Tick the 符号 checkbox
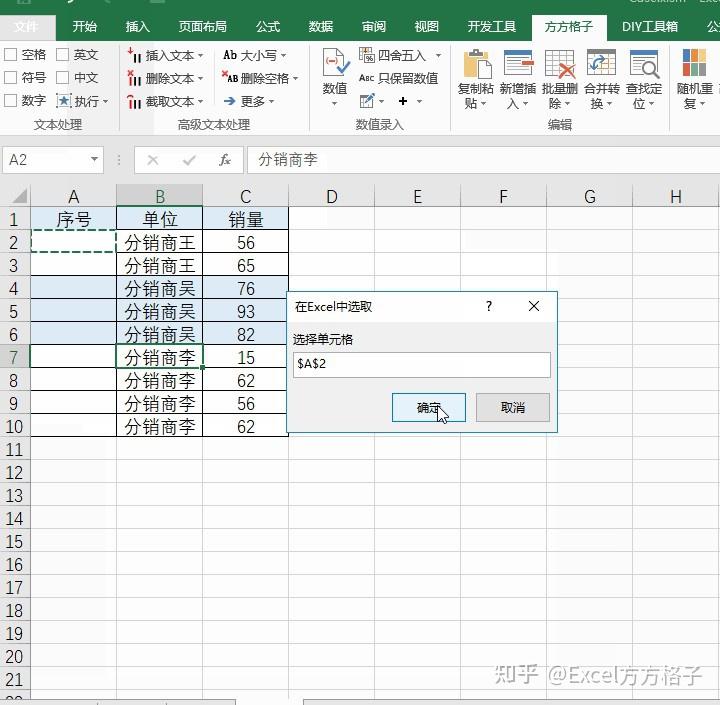 tap(11, 78)
